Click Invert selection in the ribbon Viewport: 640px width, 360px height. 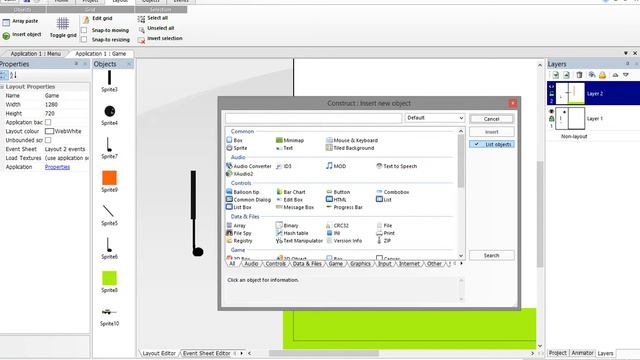pyautogui.click(x=160, y=39)
